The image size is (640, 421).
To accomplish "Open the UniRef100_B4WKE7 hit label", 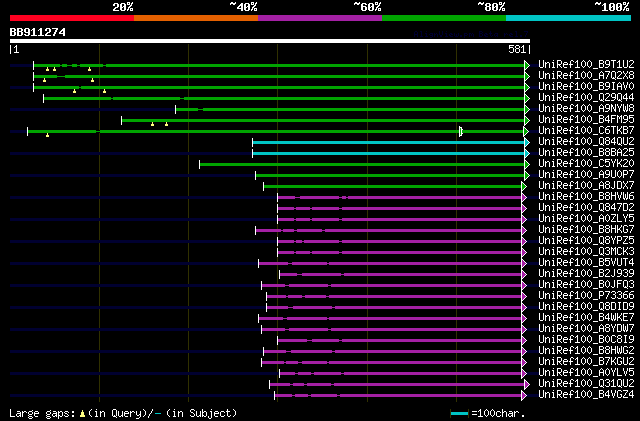I will [x=586, y=318].
